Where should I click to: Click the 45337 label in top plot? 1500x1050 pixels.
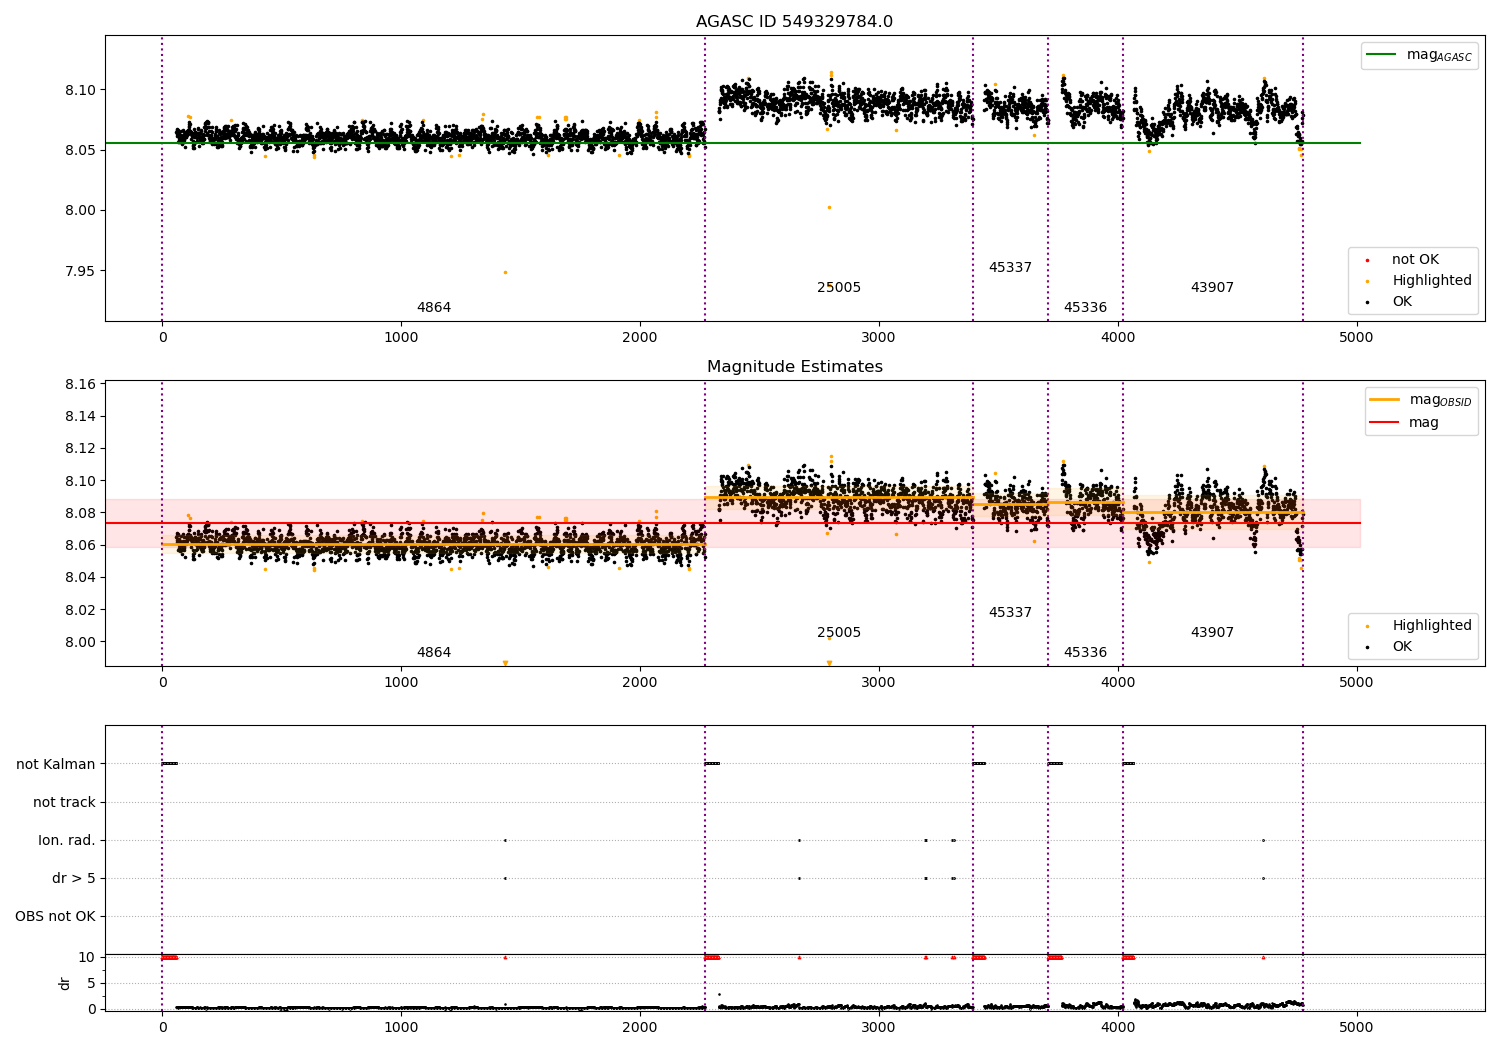[x=1010, y=268]
